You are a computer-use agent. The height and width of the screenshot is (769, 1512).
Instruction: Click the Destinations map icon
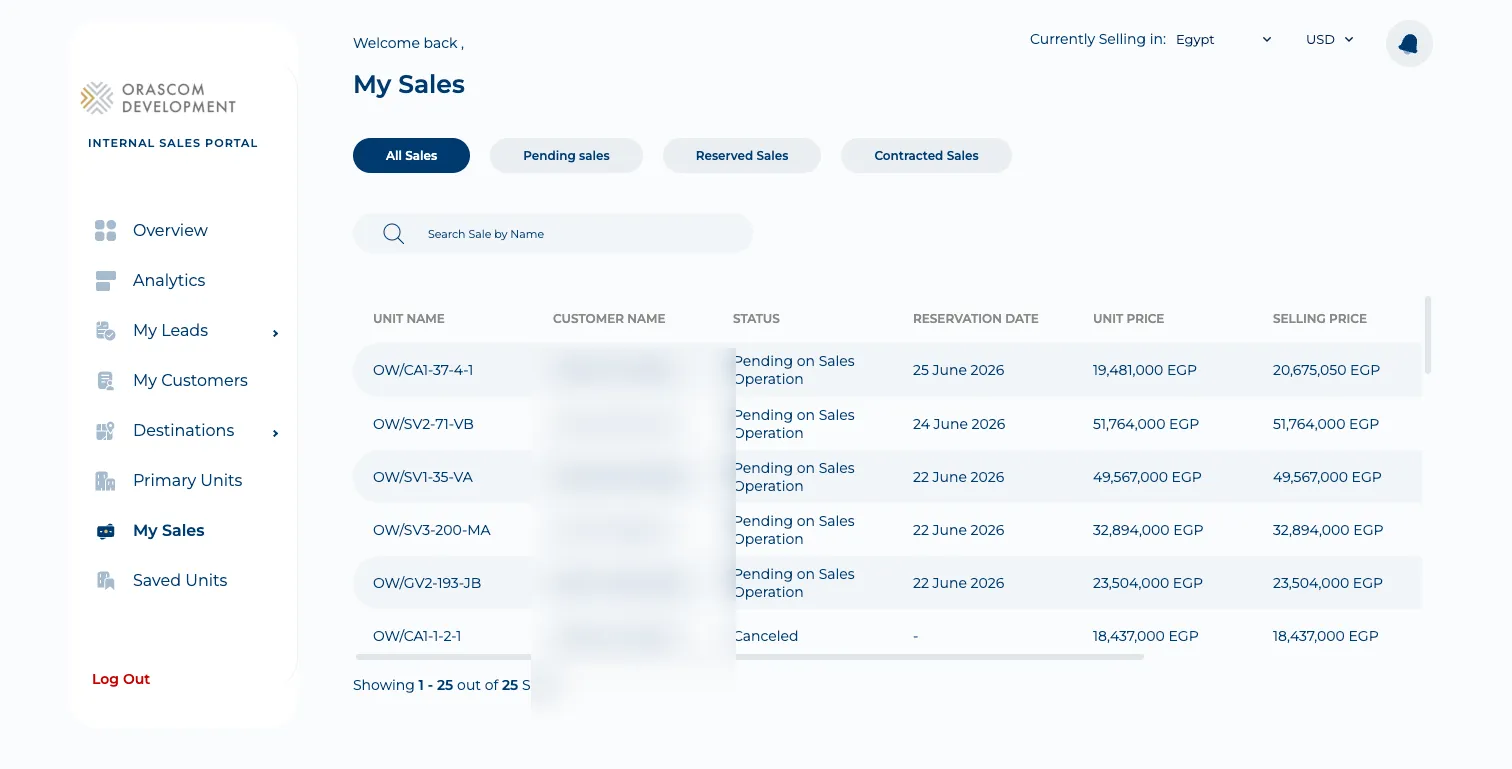[x=106, y=431]
